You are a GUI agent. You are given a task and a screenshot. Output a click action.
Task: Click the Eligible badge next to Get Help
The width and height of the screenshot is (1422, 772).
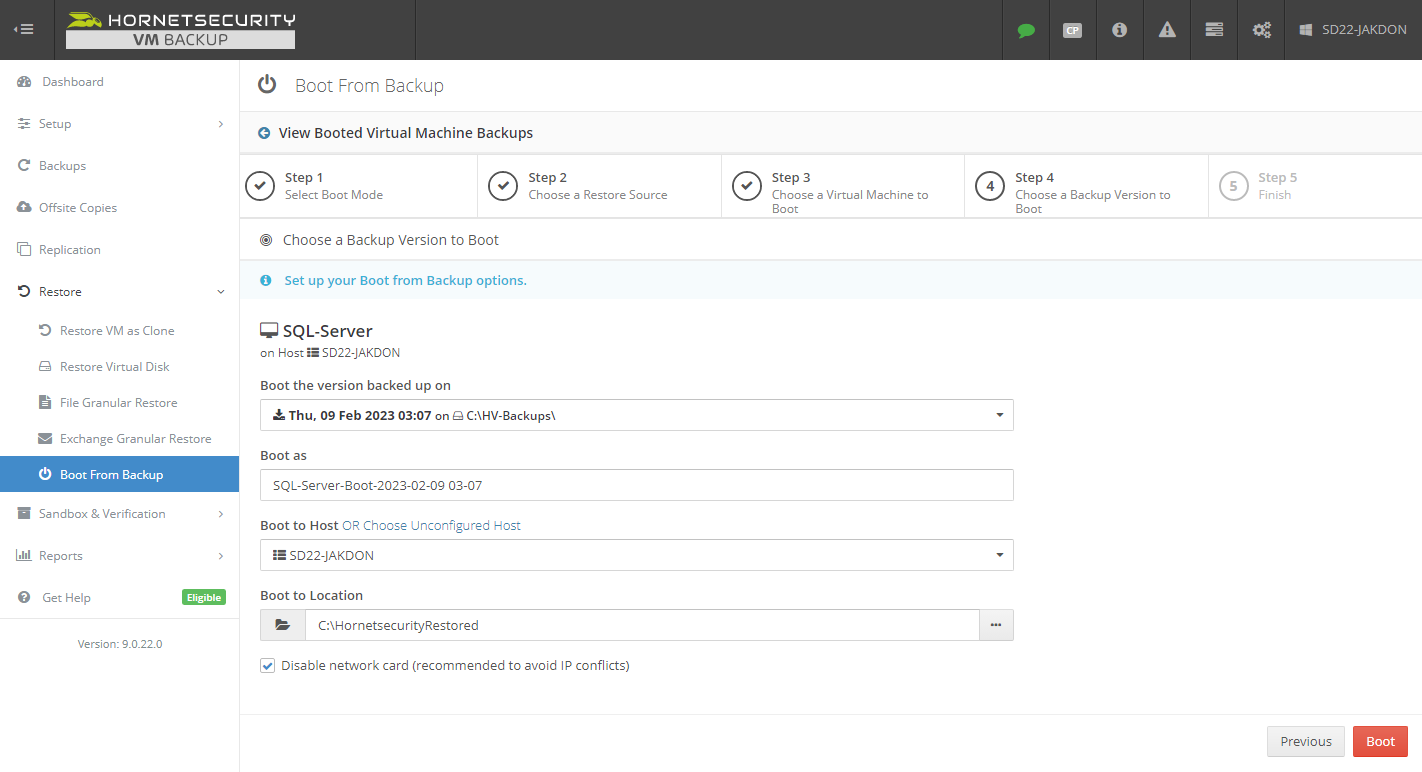coord(203,597)
